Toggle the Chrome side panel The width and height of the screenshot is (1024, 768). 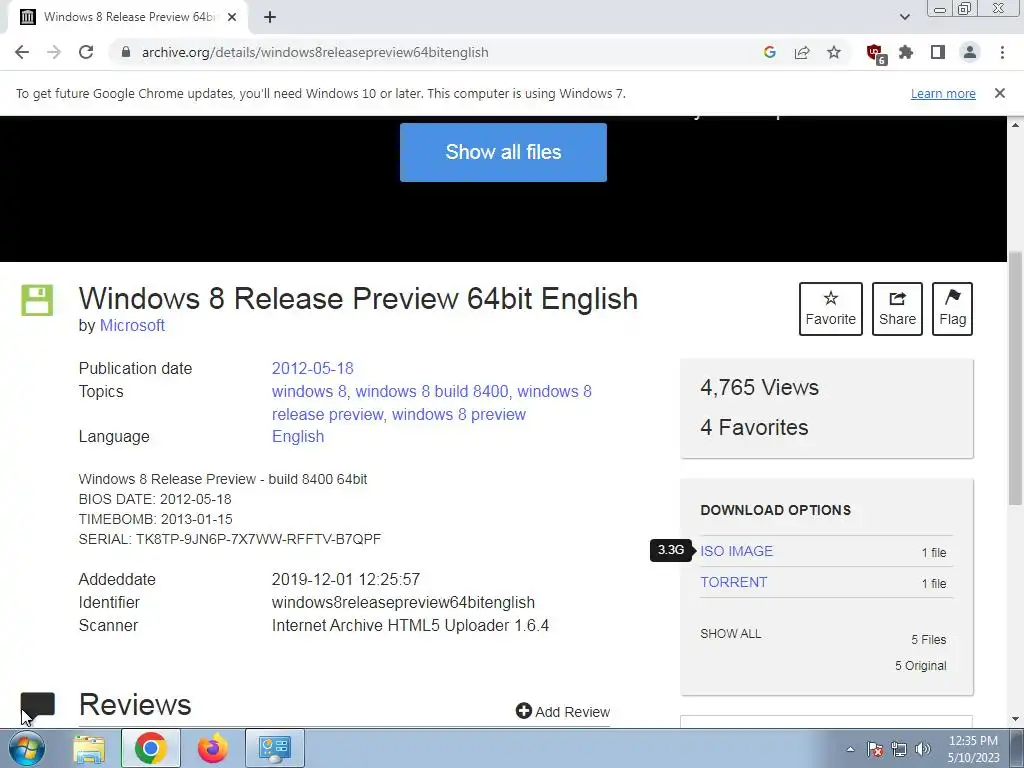click(938, 52)
